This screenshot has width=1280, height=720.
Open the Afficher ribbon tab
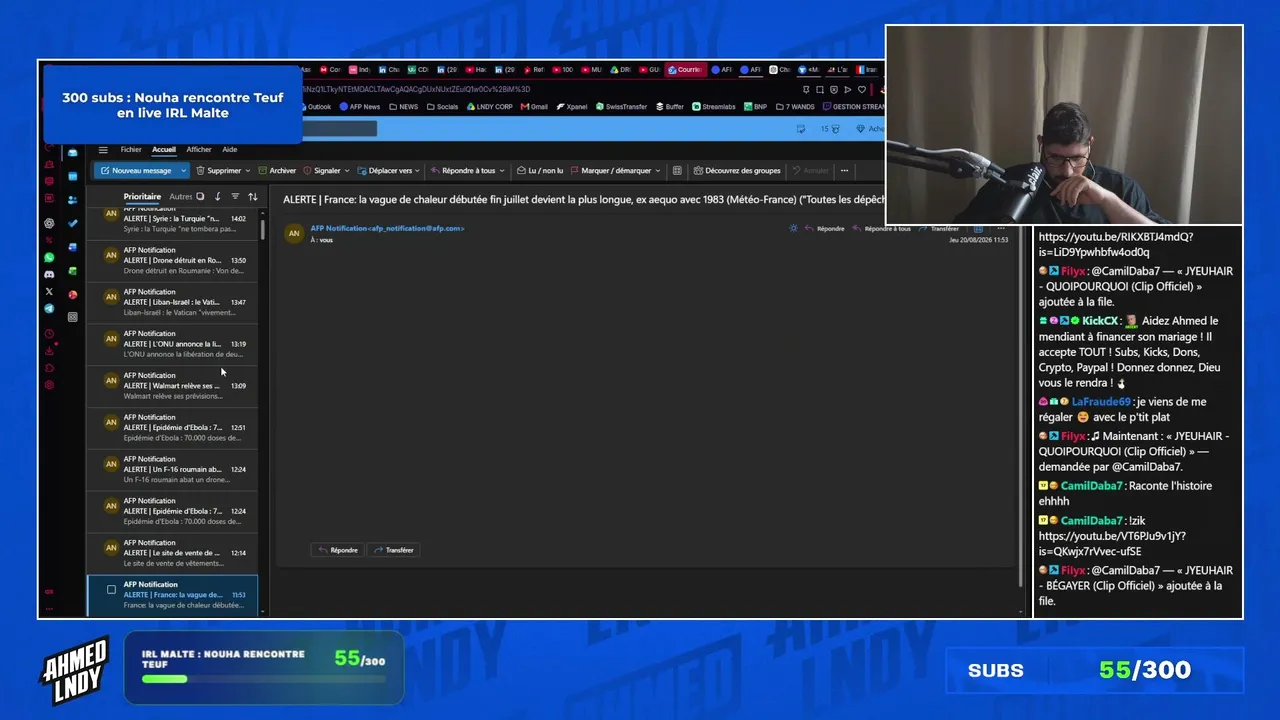point(199,150)
